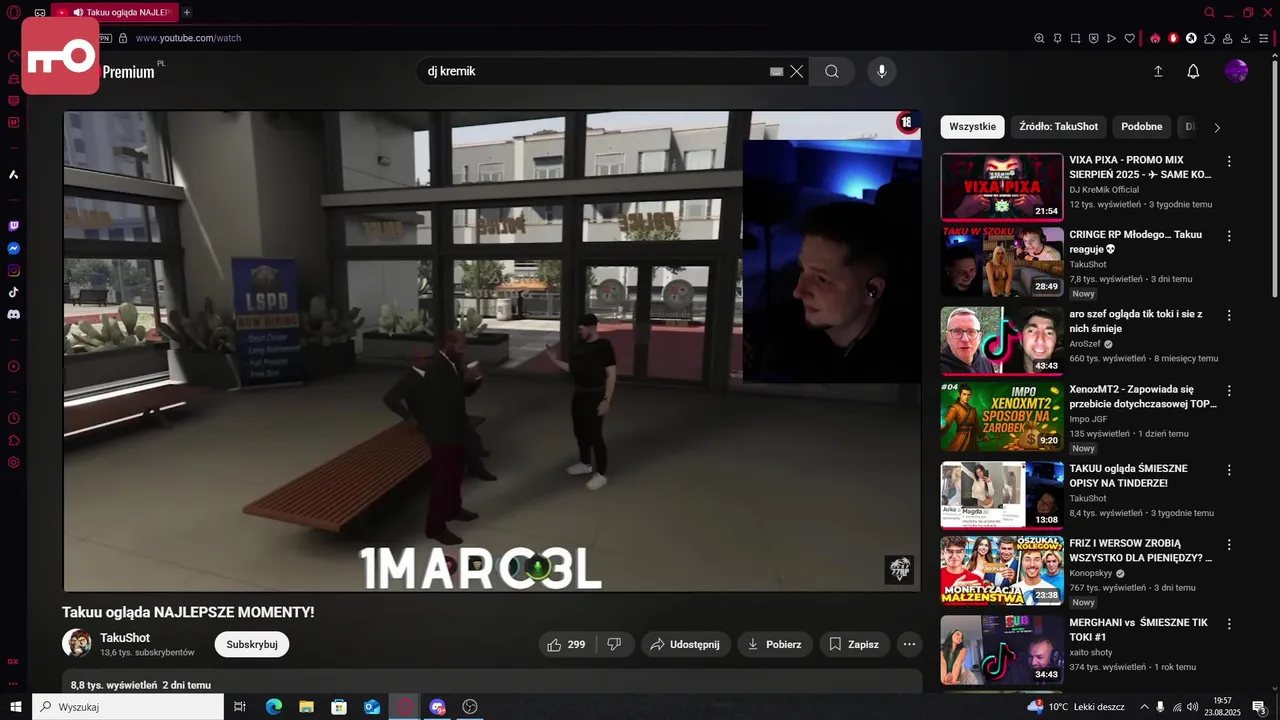Open TakuShot channel name link
This screenshot has height=720, width=1280.
click(x=125, y=637)
